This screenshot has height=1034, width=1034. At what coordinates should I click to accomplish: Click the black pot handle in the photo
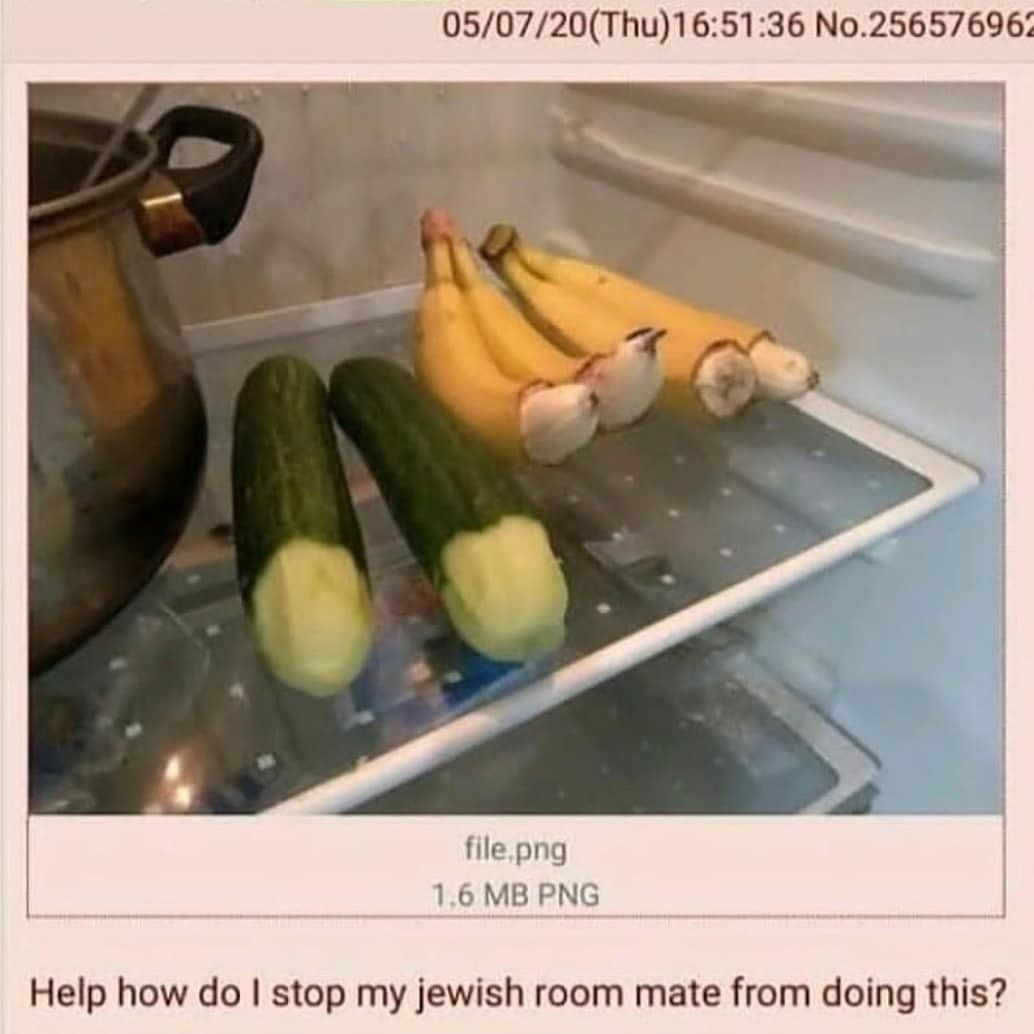198,178
